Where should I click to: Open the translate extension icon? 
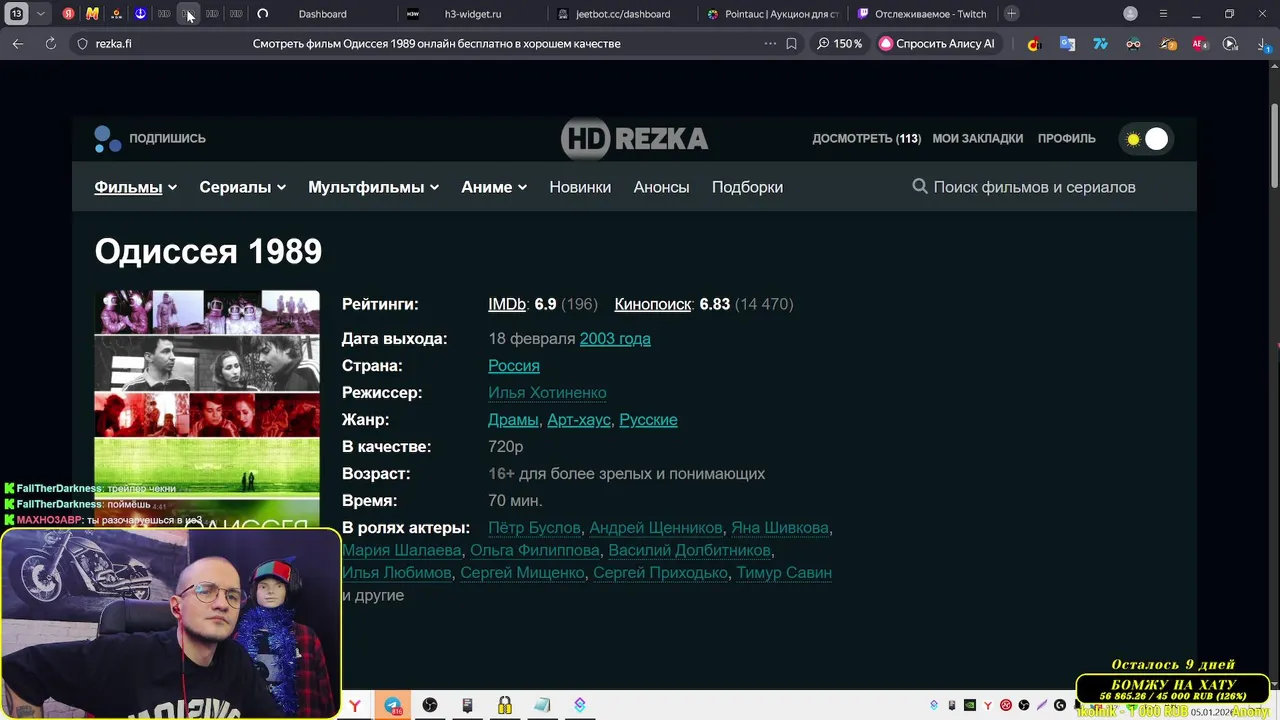(x=1067, y=44)
